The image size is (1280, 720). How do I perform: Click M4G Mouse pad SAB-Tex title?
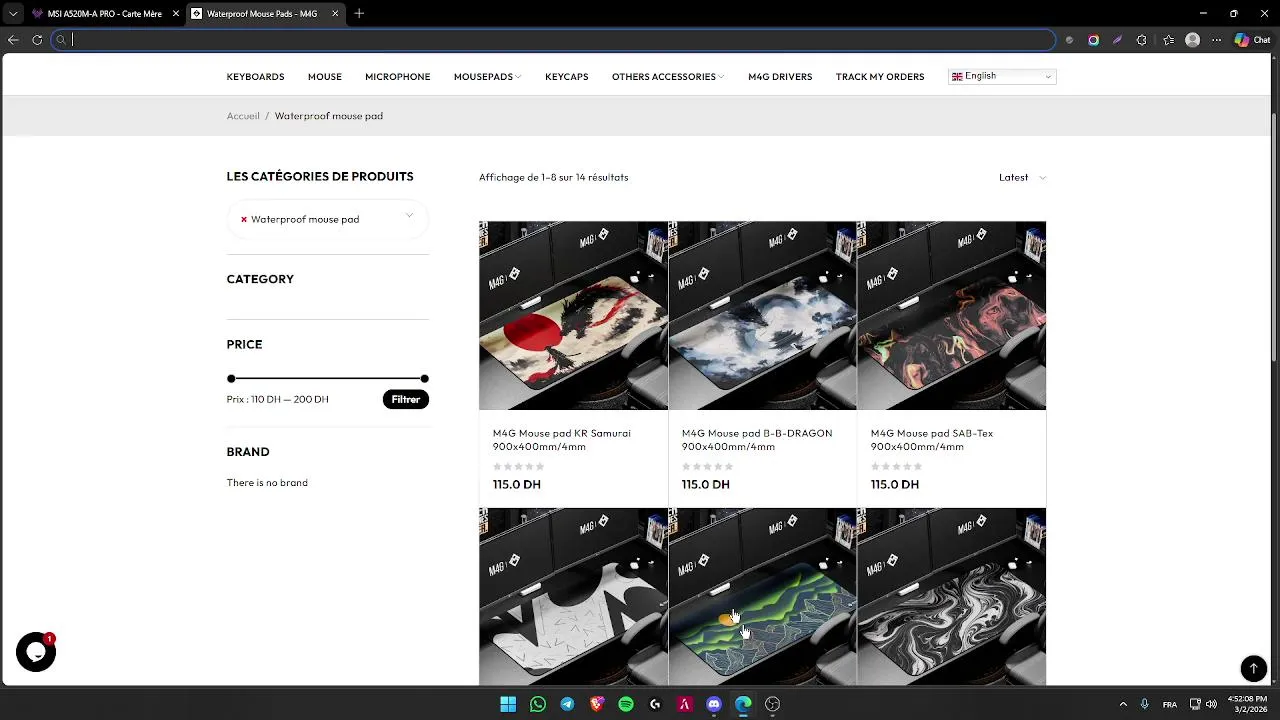932,440
